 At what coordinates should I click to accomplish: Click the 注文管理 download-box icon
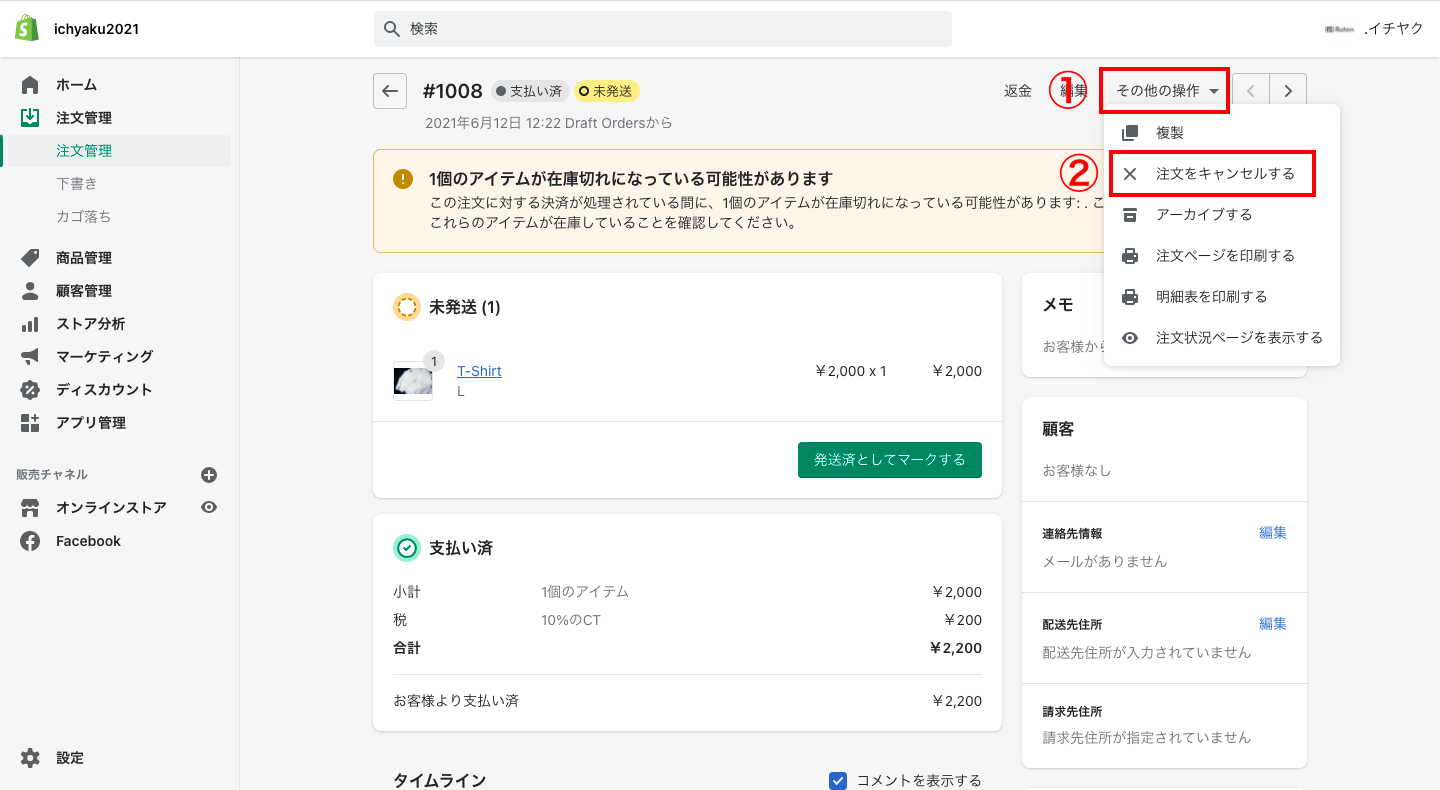pyautogui.click(x=30, y=118)
